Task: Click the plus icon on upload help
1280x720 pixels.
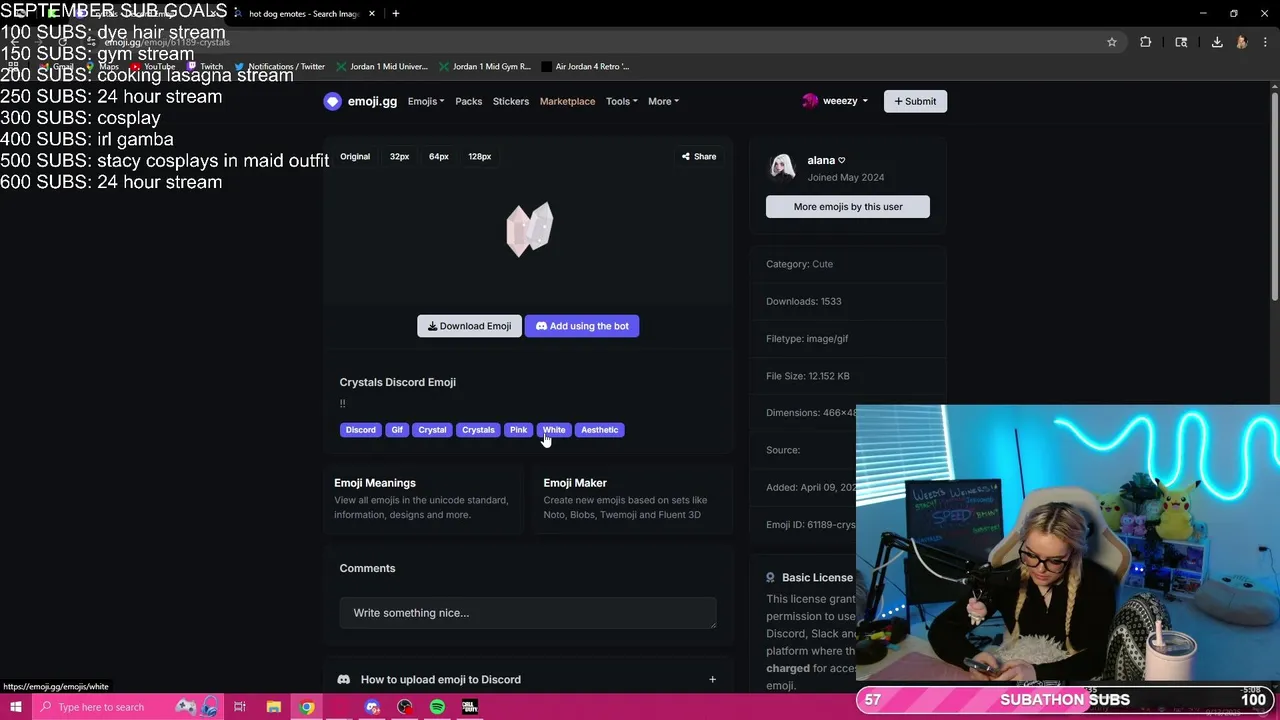Action: 712,680
